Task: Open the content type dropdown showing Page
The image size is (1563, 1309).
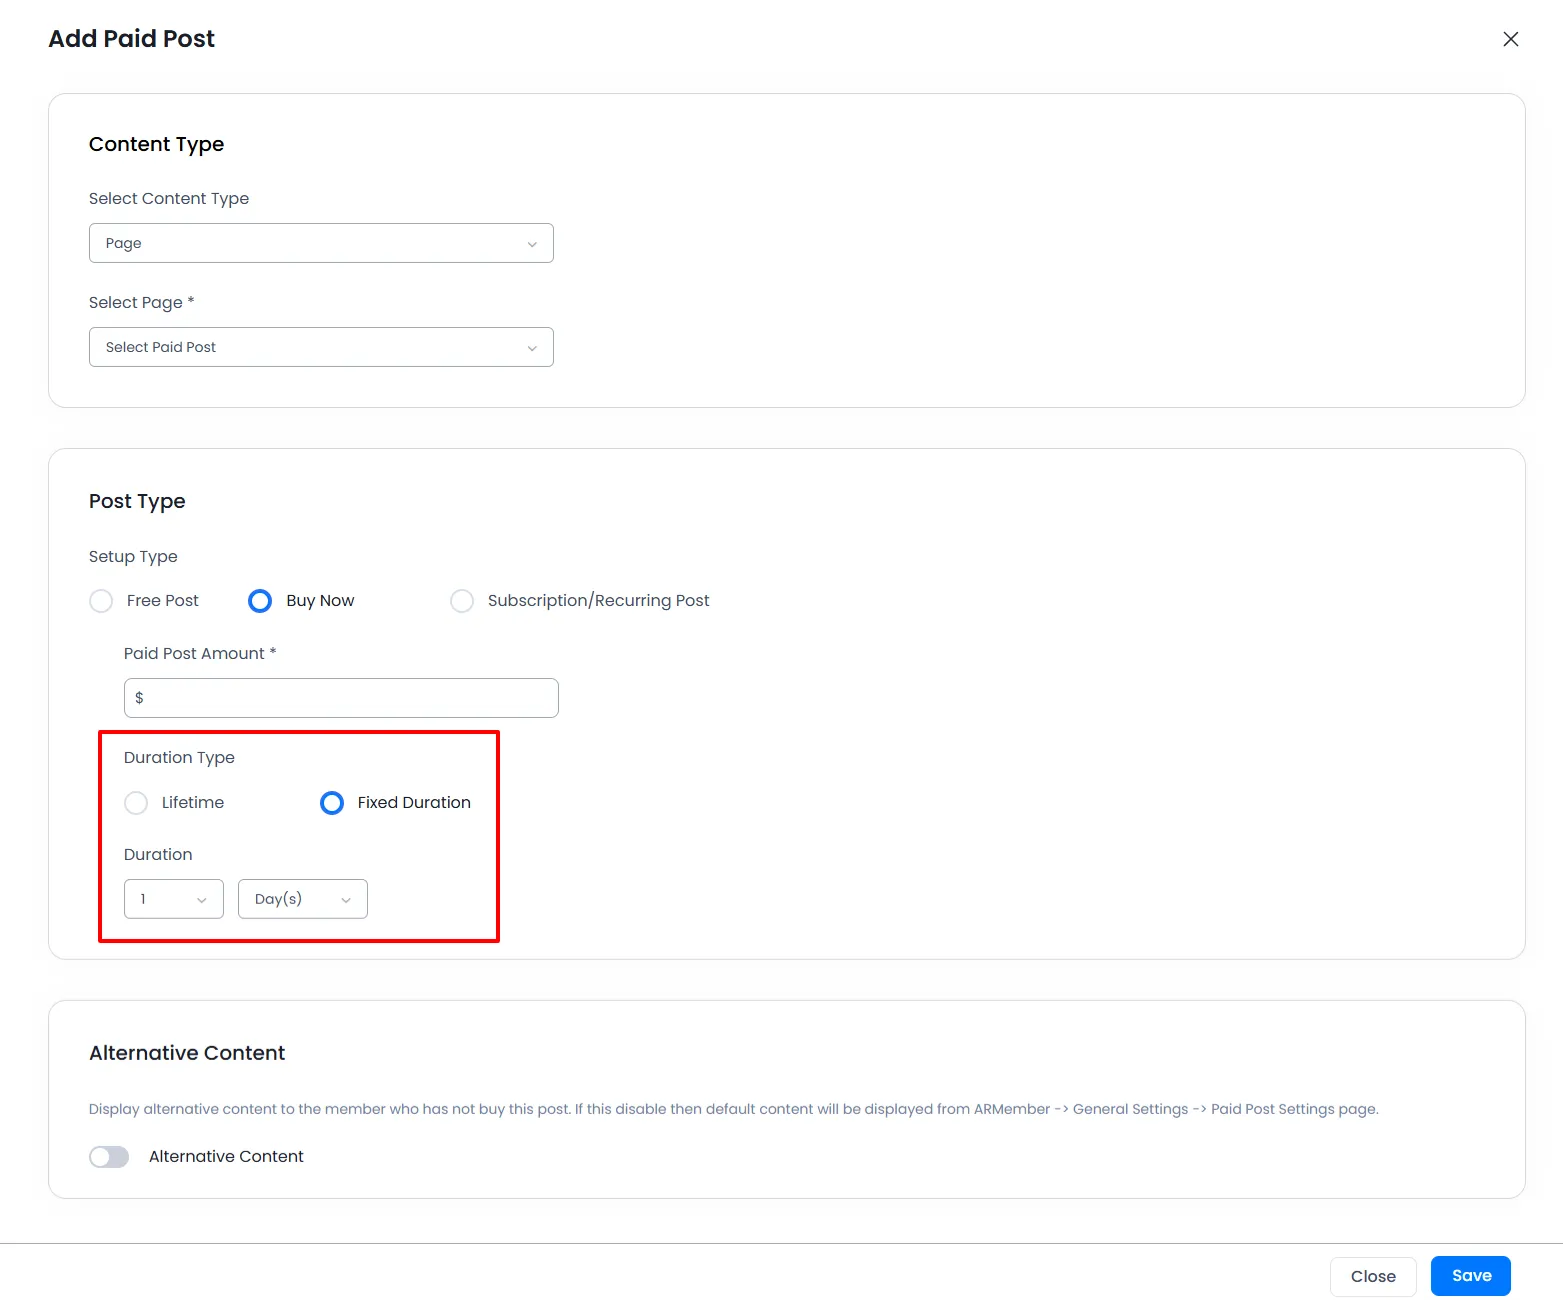Action: (x=320, y=243)
